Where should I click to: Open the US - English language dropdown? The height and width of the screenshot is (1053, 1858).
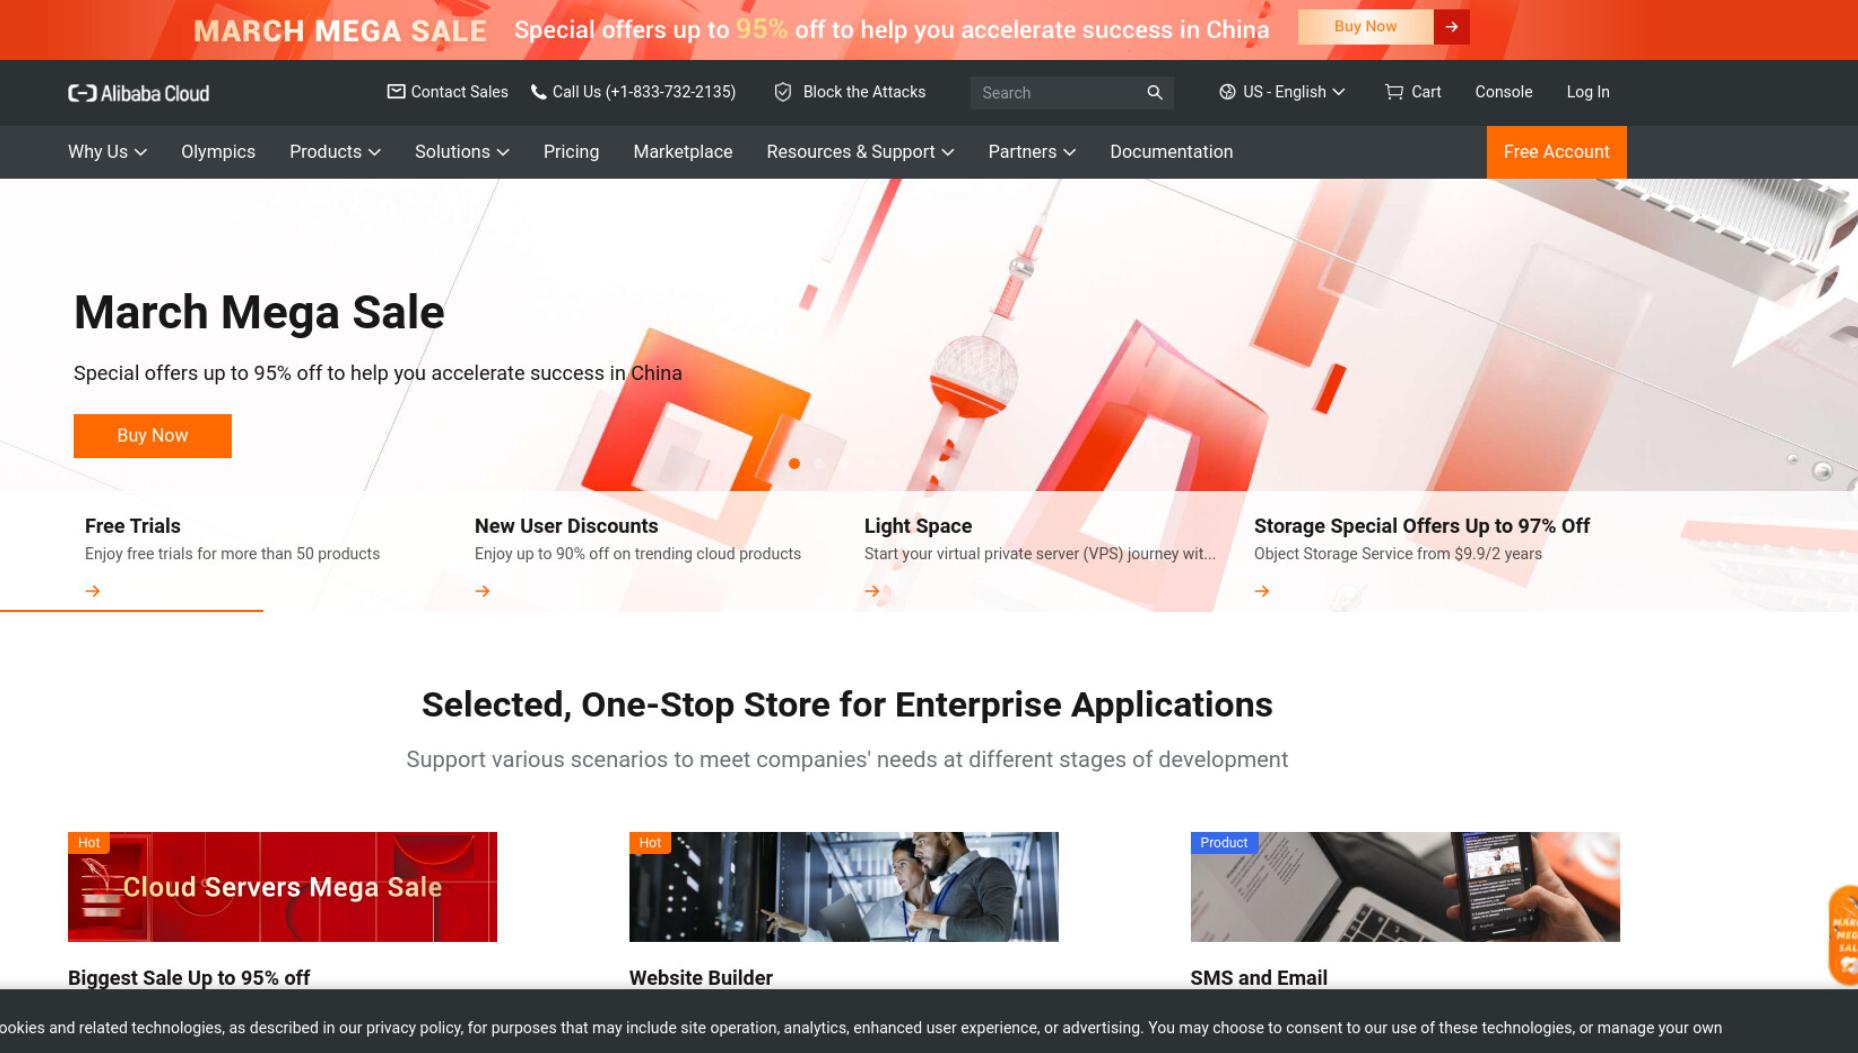click(1282, 92)
